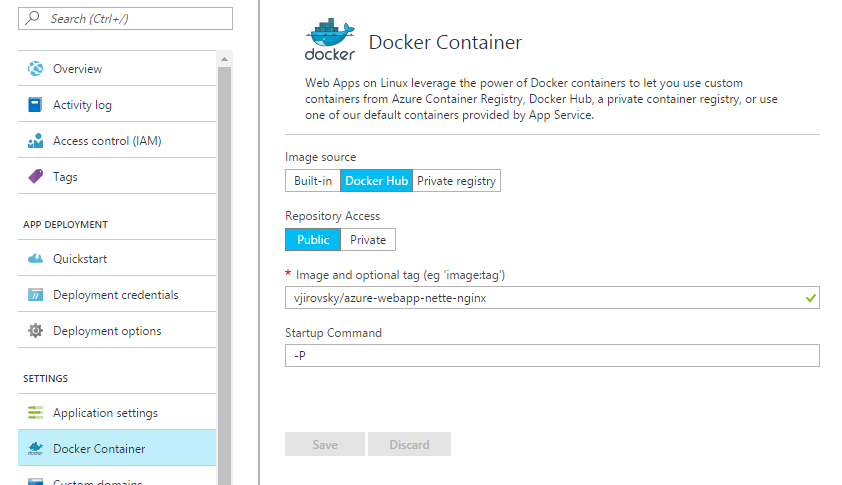Click the Access control people icon
Screen dimensions: 842x485
tap(35, 141)
